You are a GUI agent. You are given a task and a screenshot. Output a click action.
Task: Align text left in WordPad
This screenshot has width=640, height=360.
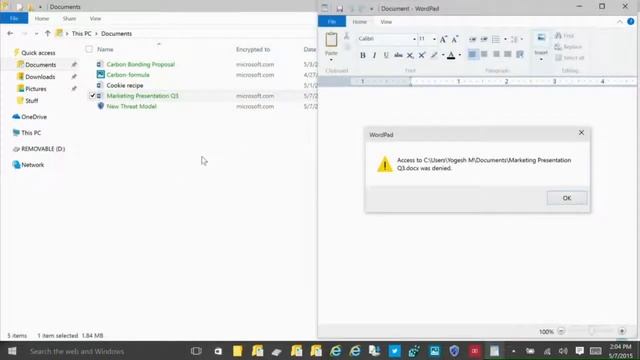point(472,54)
